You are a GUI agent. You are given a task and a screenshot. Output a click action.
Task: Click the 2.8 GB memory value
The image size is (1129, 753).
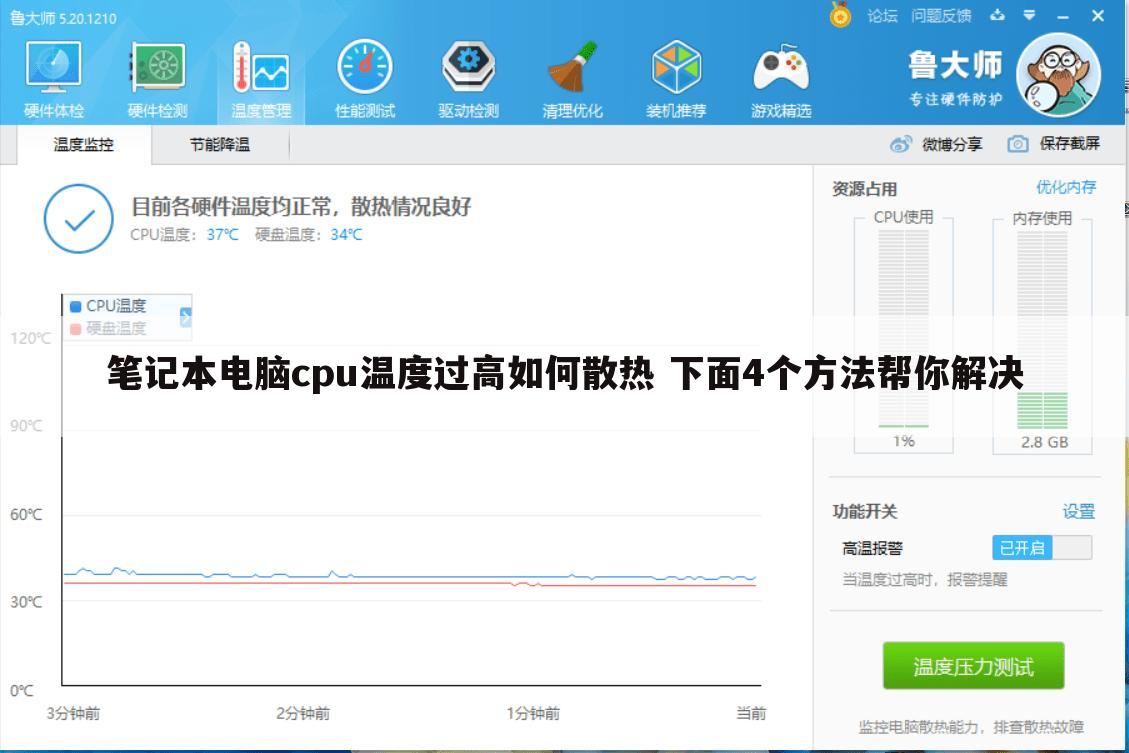pyautogui.click(x=1044, y=442)
